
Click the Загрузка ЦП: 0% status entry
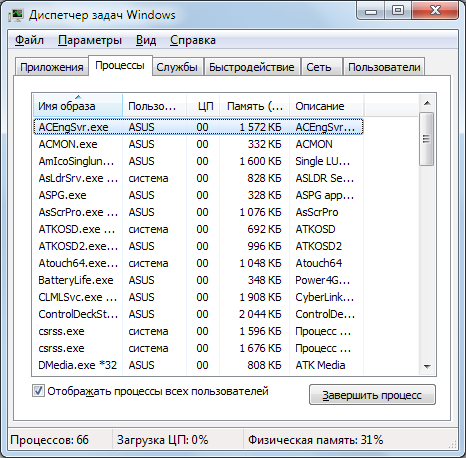coord(162,440)
